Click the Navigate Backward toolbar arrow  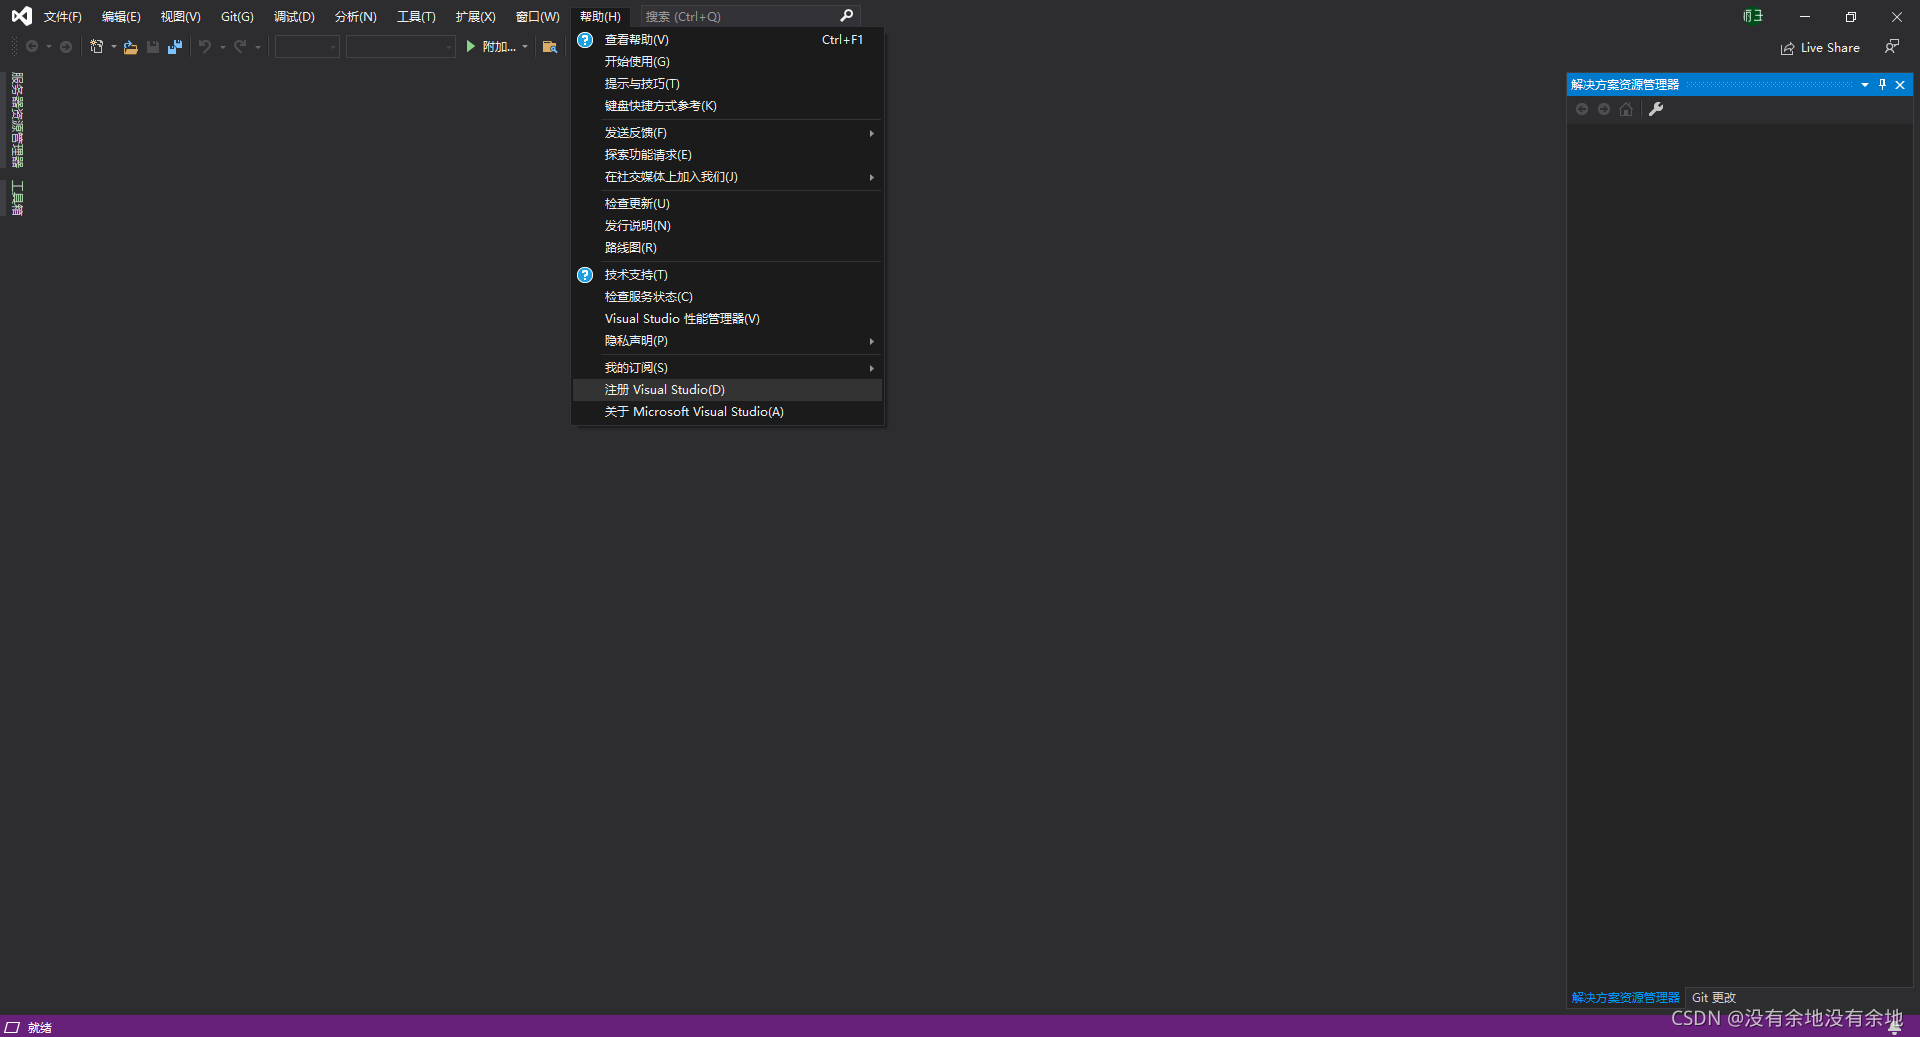(x=32, y=47)
